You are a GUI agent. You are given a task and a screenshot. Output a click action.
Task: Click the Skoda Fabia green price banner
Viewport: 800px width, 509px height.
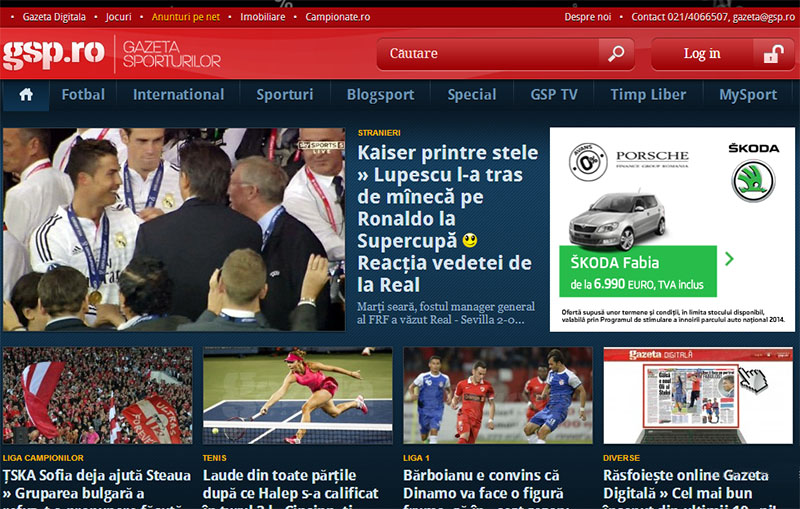tap(638, 271)
